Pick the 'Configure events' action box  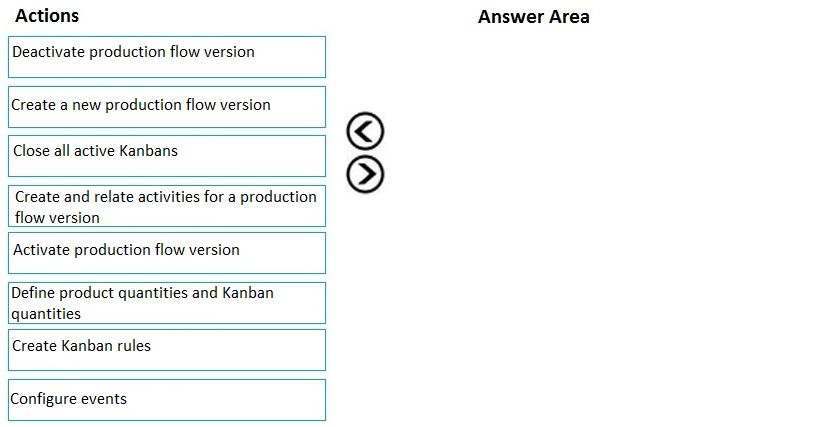pos(167,400)
